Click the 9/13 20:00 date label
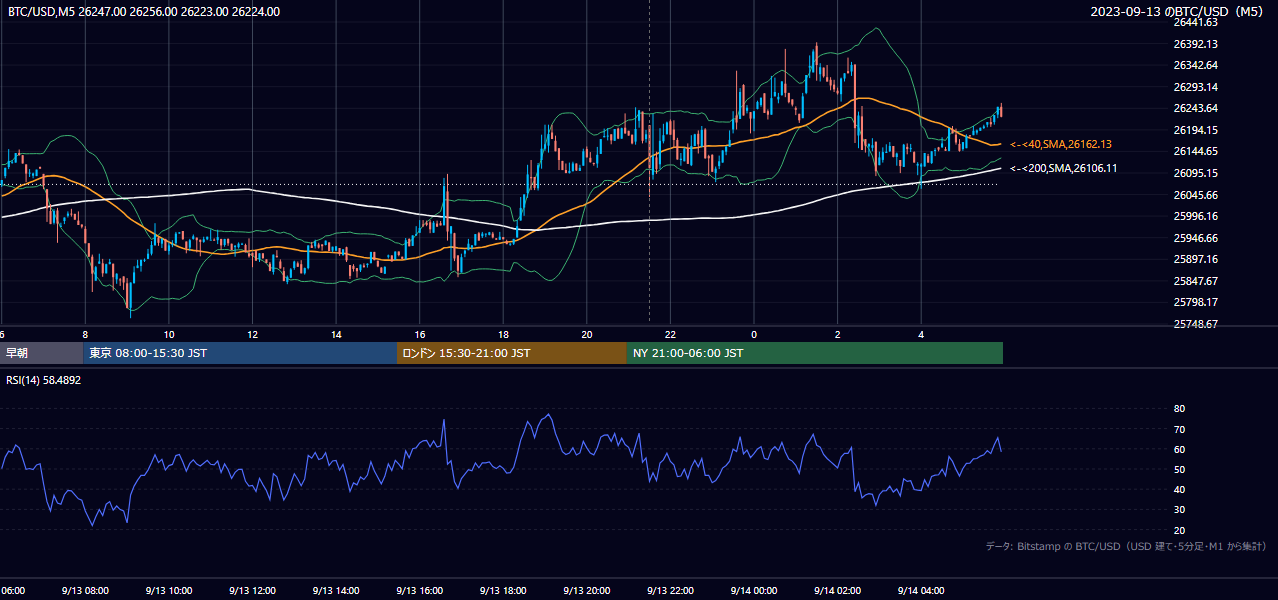This screenshot has height=600, width=1278. 587,591
